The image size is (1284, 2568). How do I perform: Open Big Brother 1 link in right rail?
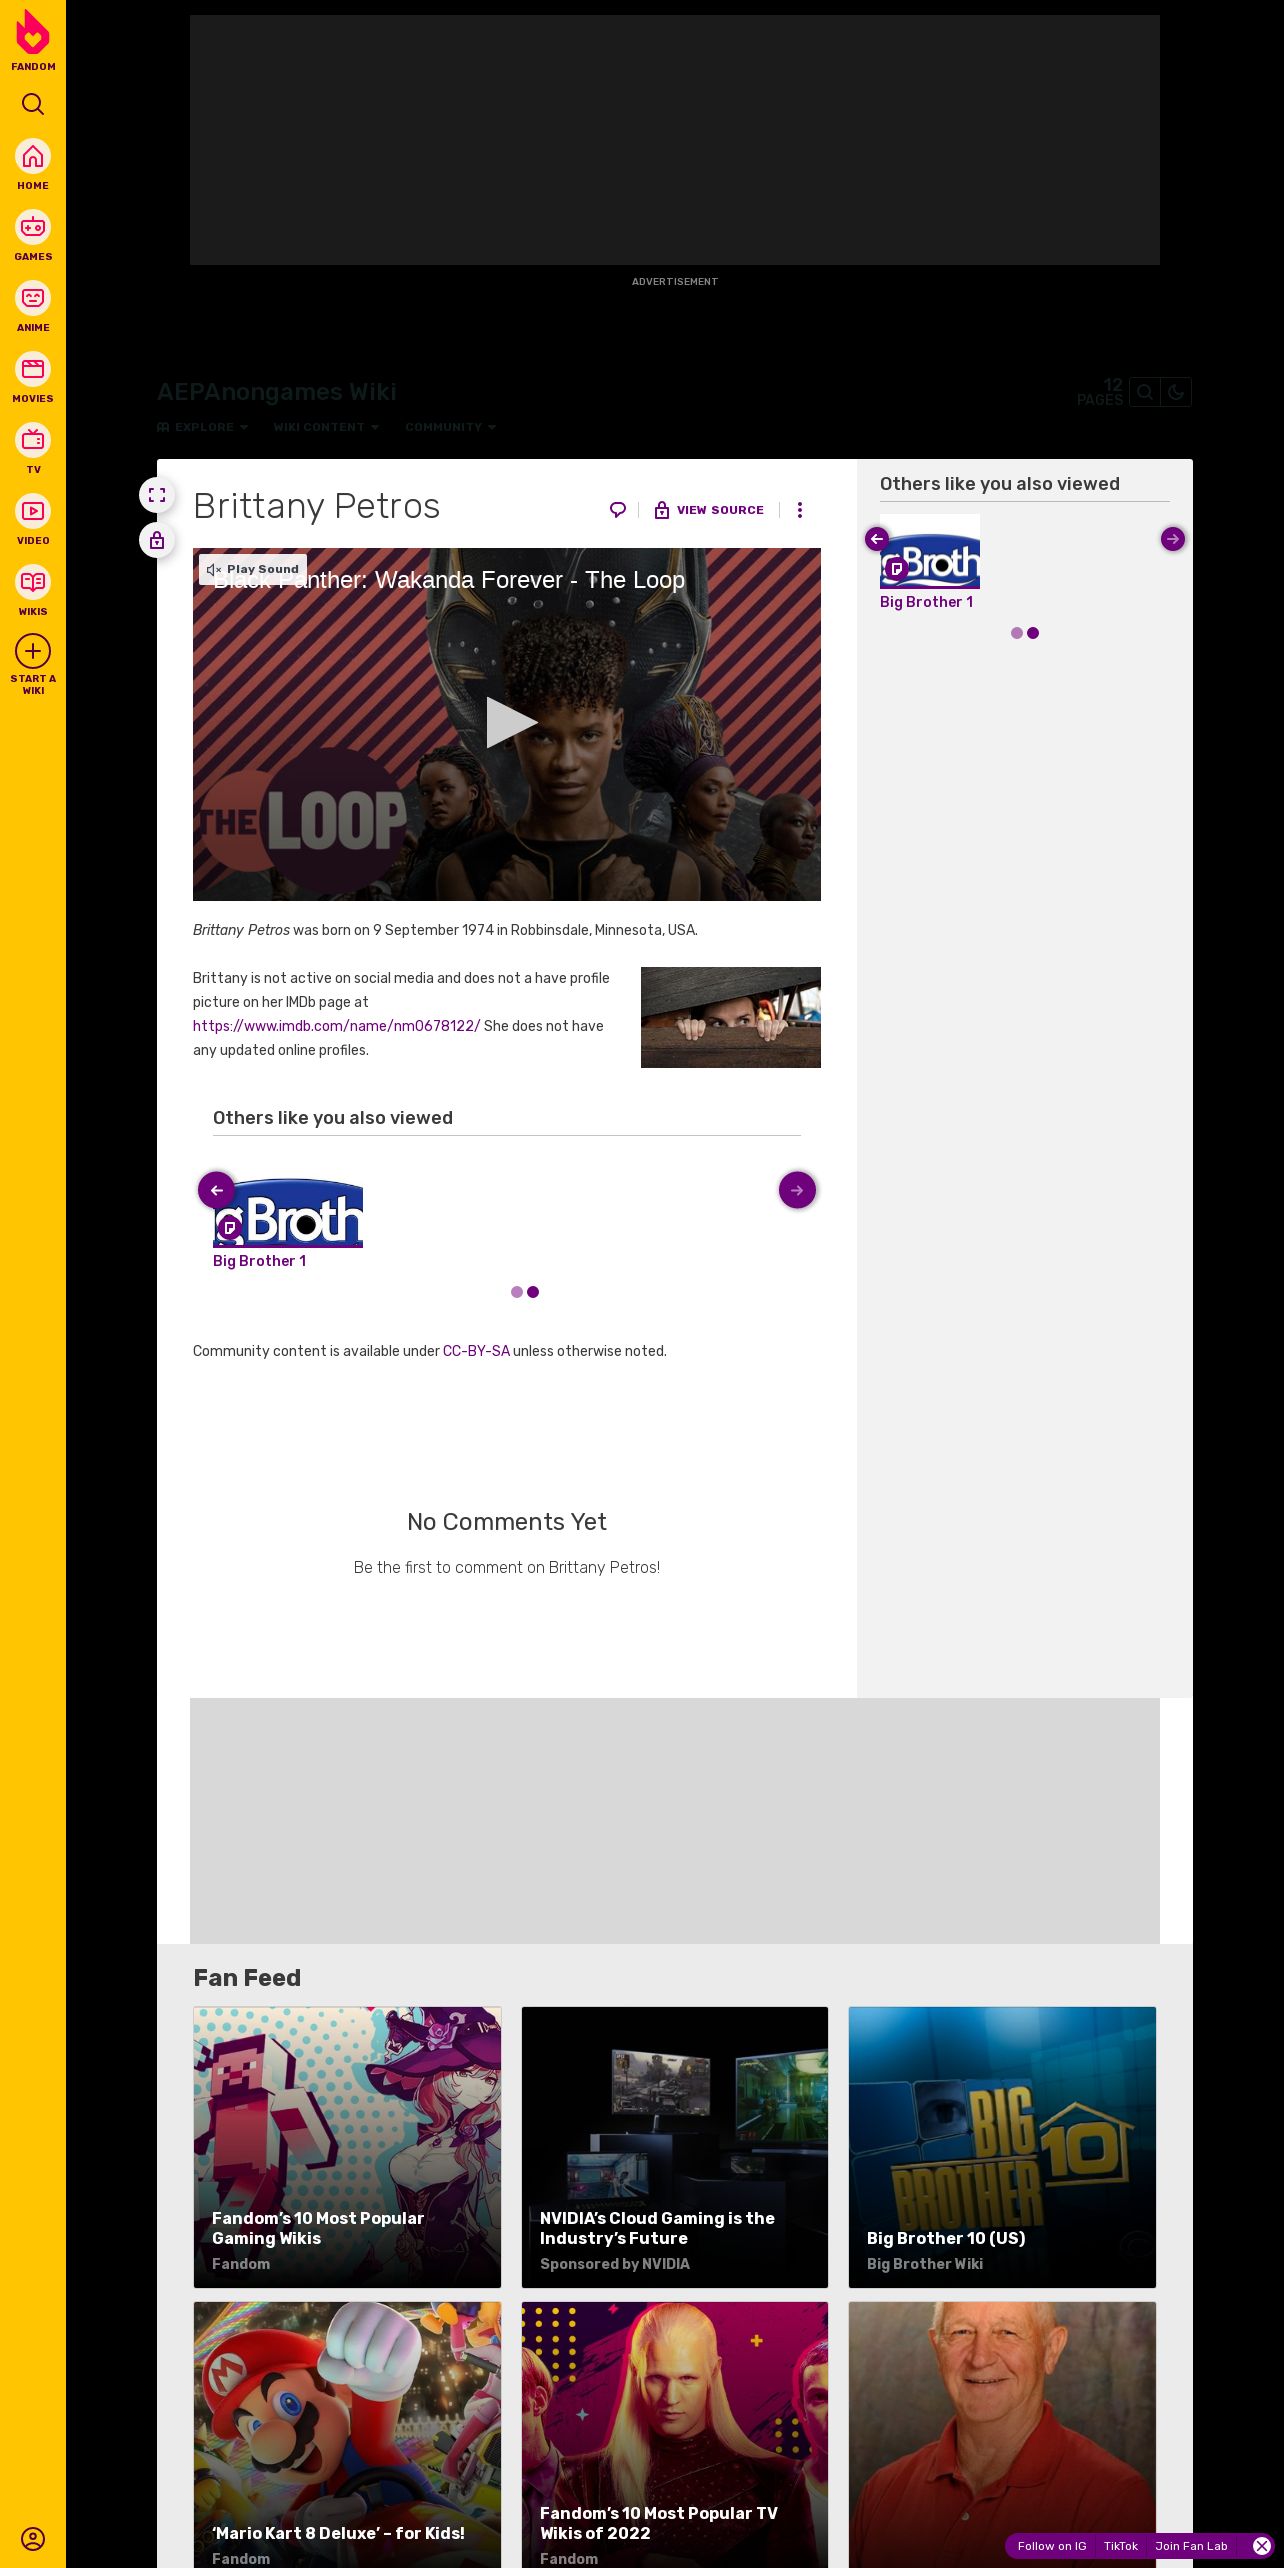click(926, 602)
